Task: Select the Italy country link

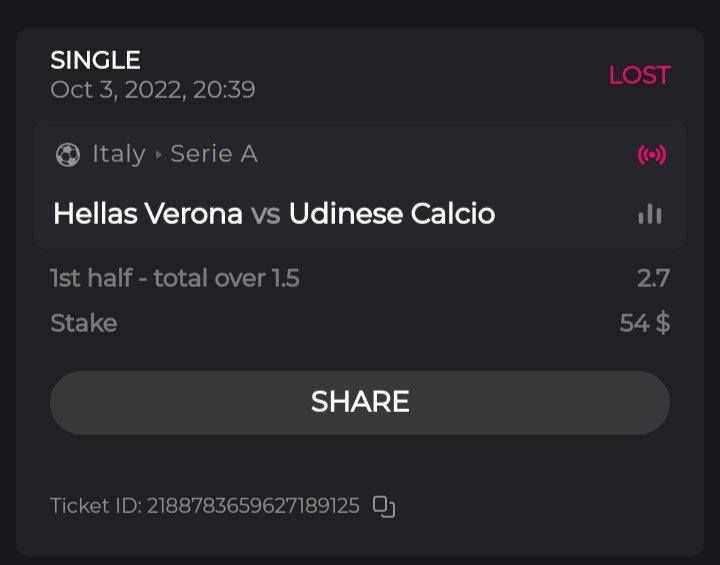Action: coord(119,154)
